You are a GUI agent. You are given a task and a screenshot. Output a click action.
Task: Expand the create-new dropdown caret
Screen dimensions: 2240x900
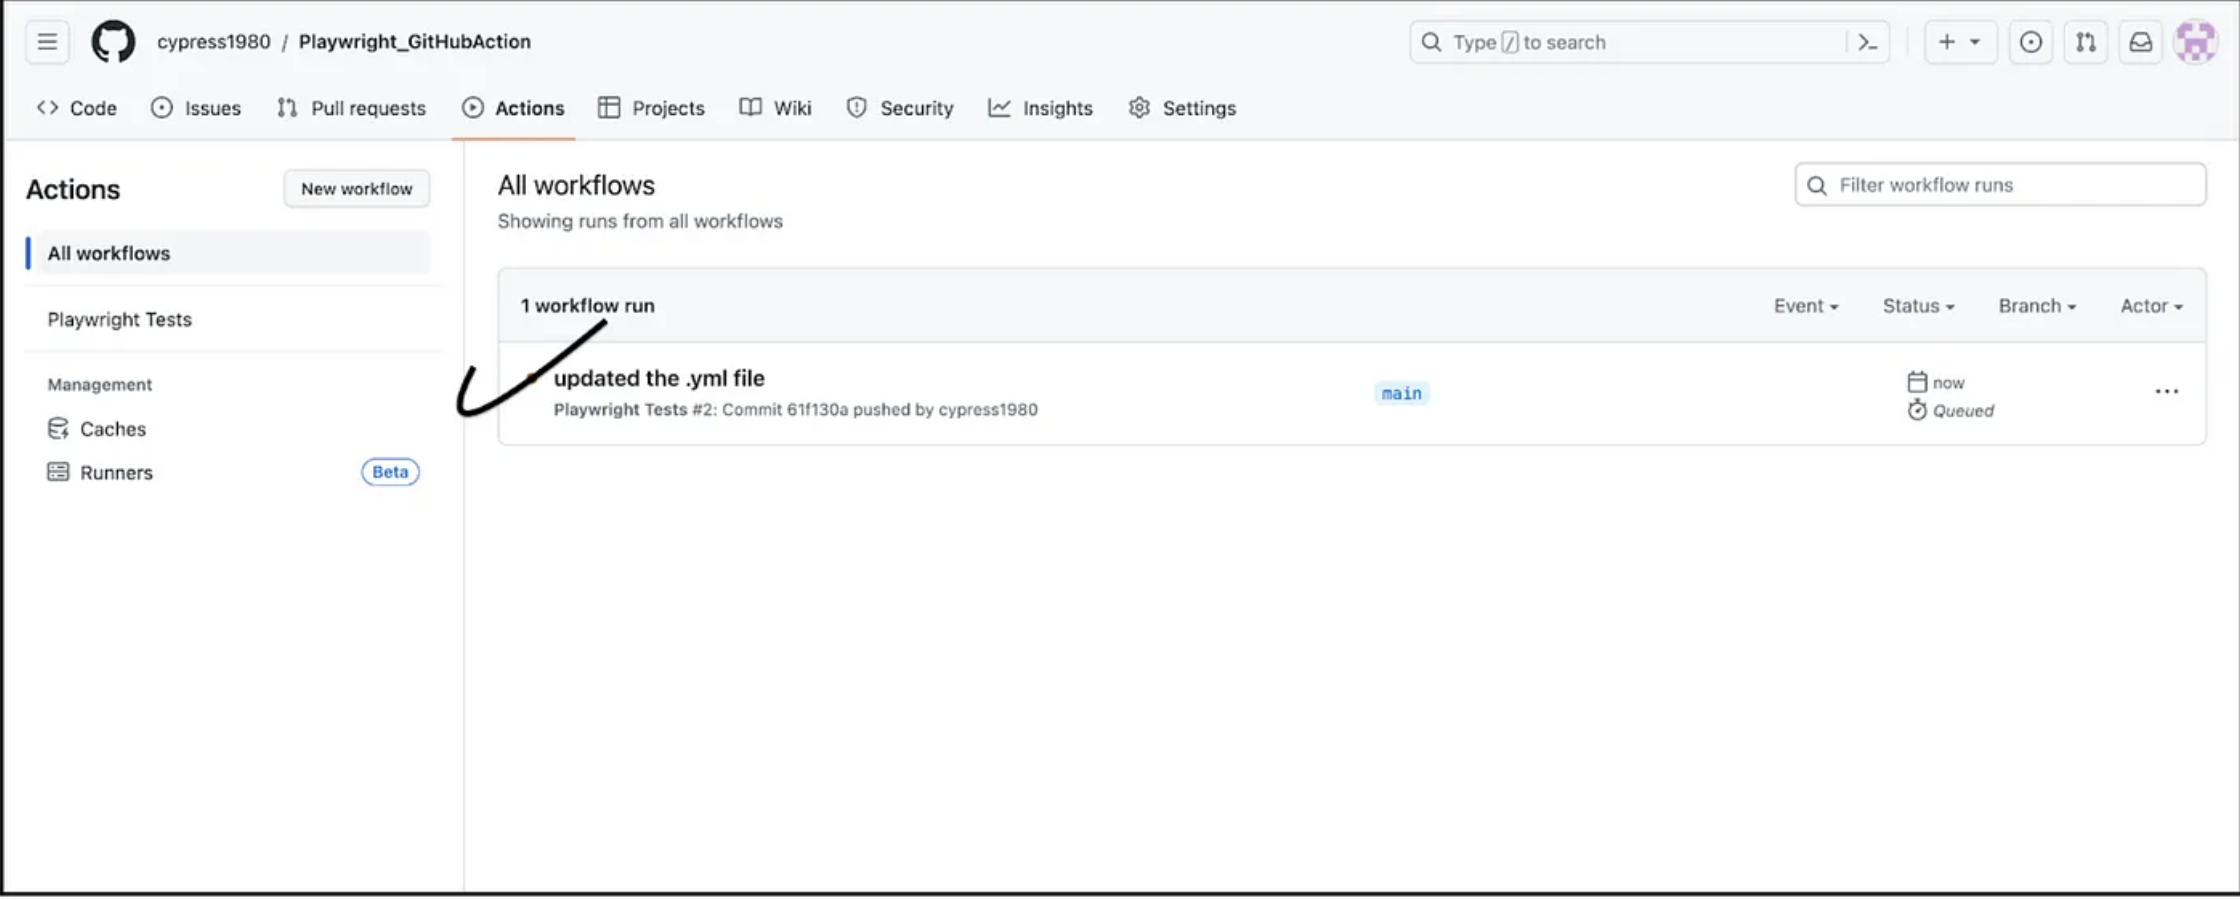(1975, 42)
